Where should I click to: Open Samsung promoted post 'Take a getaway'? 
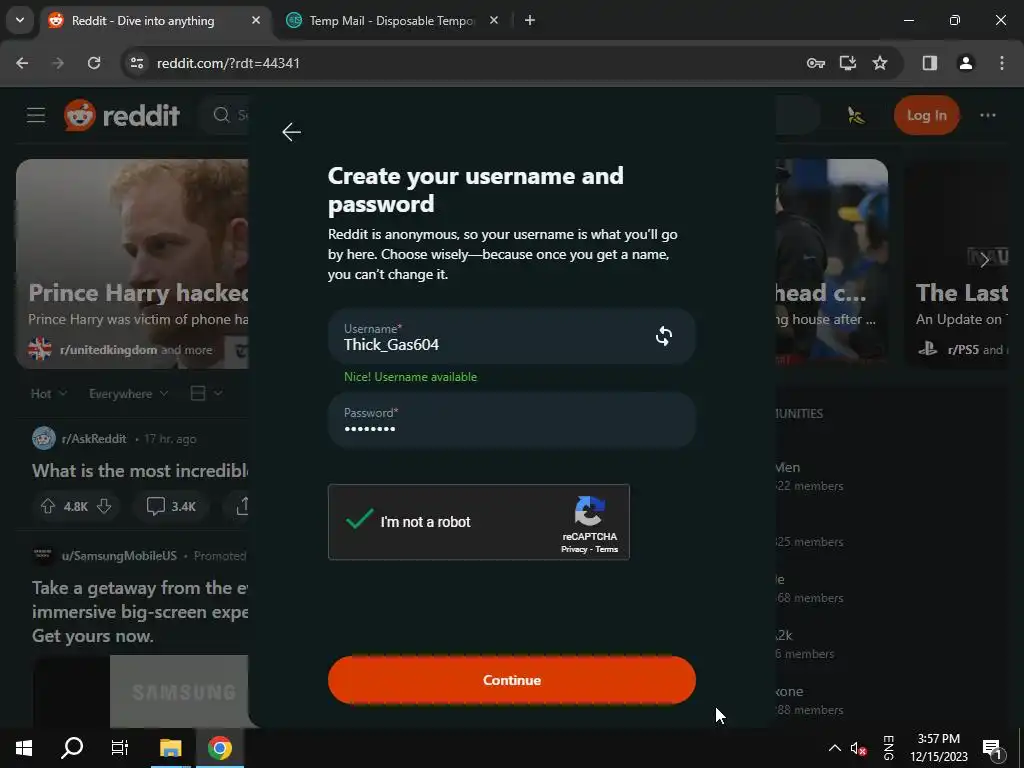140,612
